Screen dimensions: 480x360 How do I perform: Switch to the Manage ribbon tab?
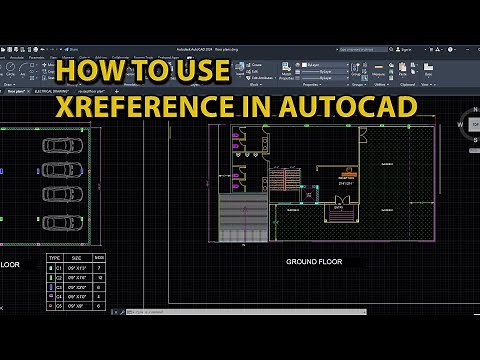pyautogui.click(x=68, y=57)
